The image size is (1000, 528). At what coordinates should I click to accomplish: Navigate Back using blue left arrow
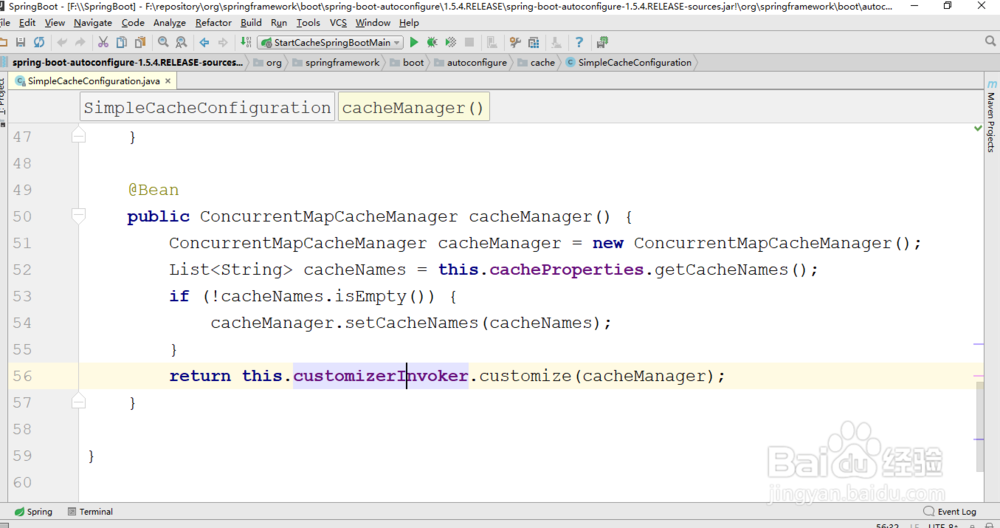204,42
